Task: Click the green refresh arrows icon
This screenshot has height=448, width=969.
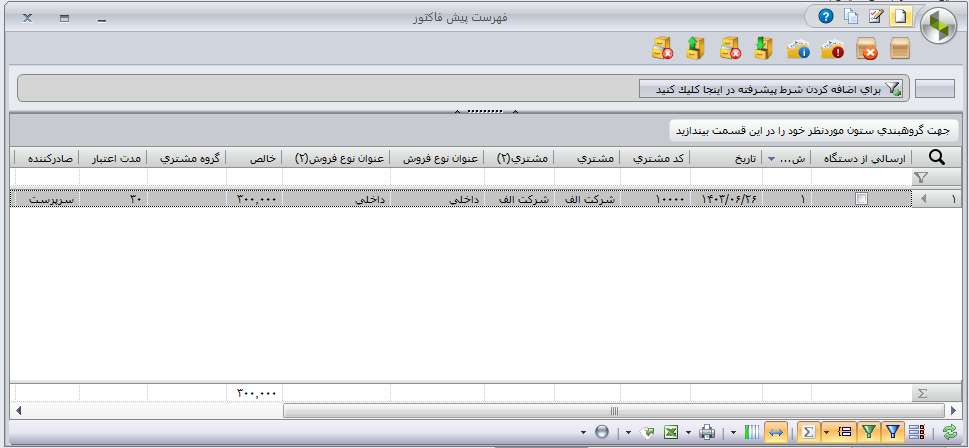Action: coord(949,432)
